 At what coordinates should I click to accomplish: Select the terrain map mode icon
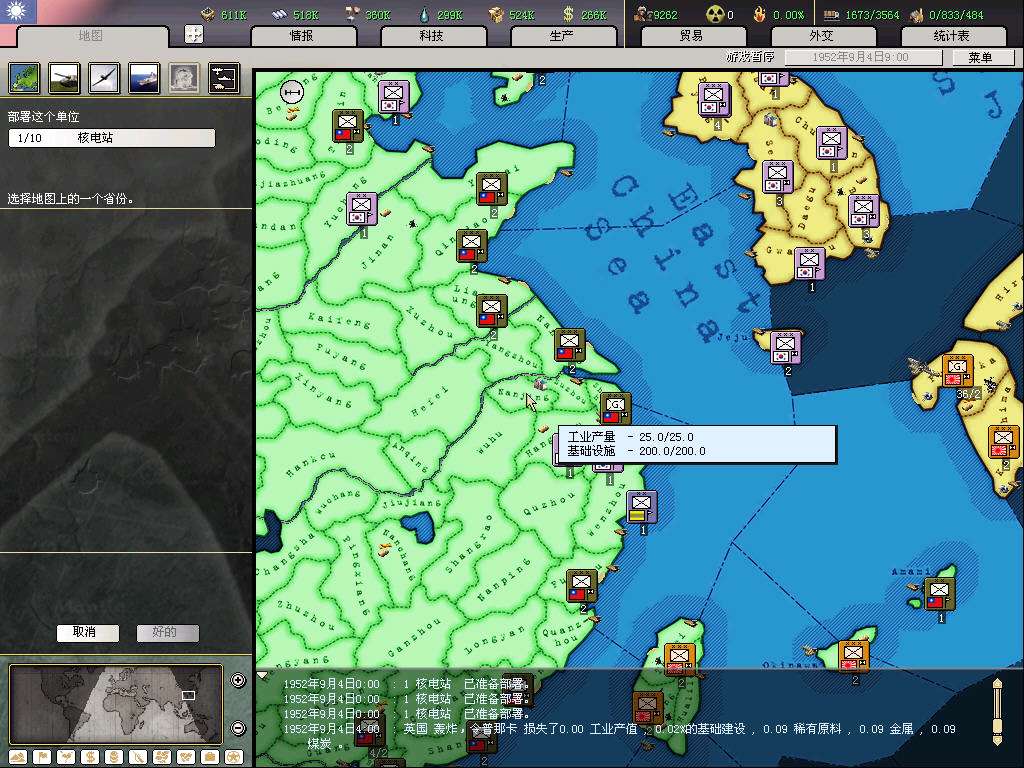[x=18, y=757]
